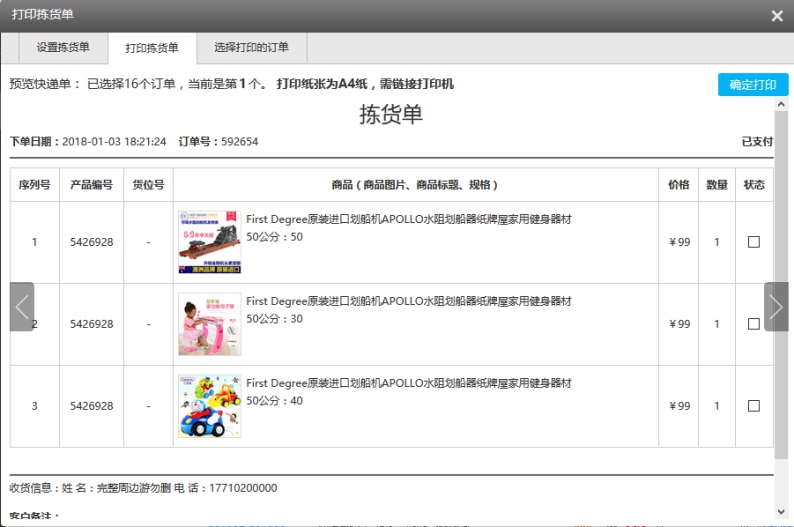Open rowing machine product image in row 1
The height and width of the screenshot is (527, 794).
(x=209, y=242)
